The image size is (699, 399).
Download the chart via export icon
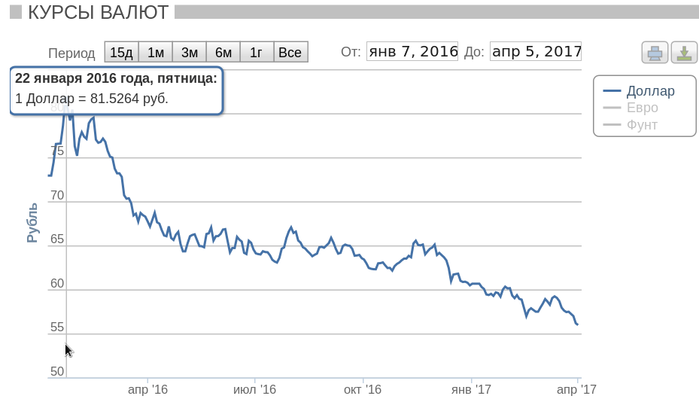(684, 53)
